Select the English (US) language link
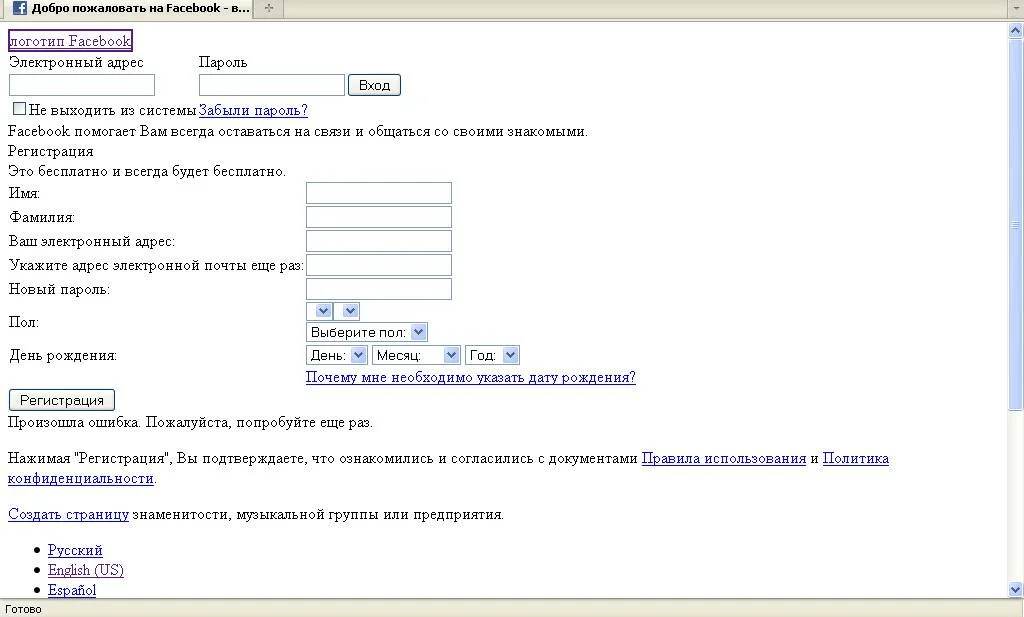Screen dimensions: 1024x617 point(86,570)
